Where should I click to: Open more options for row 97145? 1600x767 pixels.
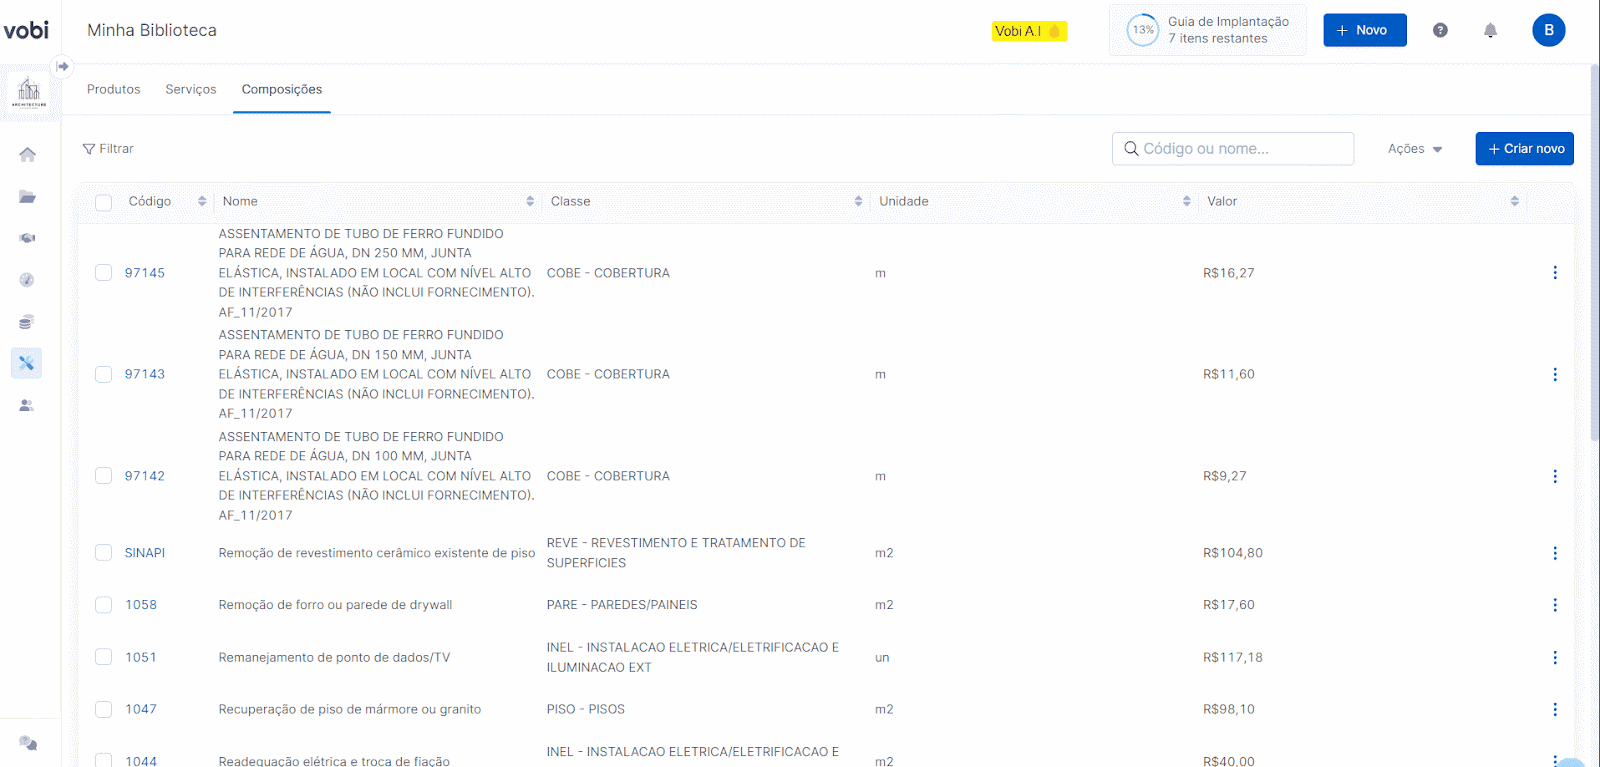click(1554, 273)
